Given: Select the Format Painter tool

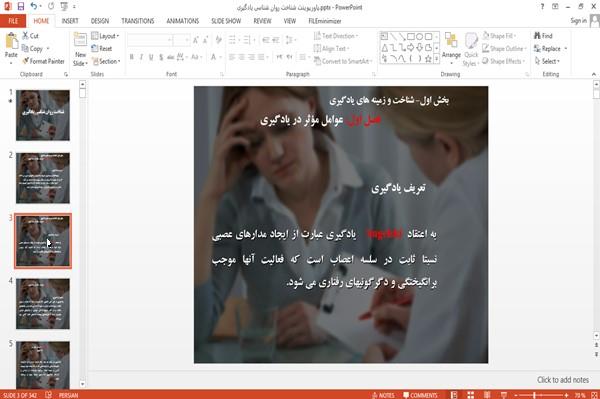Looking at the screenshot, I should pyautogui.click(x=43, y=61).
